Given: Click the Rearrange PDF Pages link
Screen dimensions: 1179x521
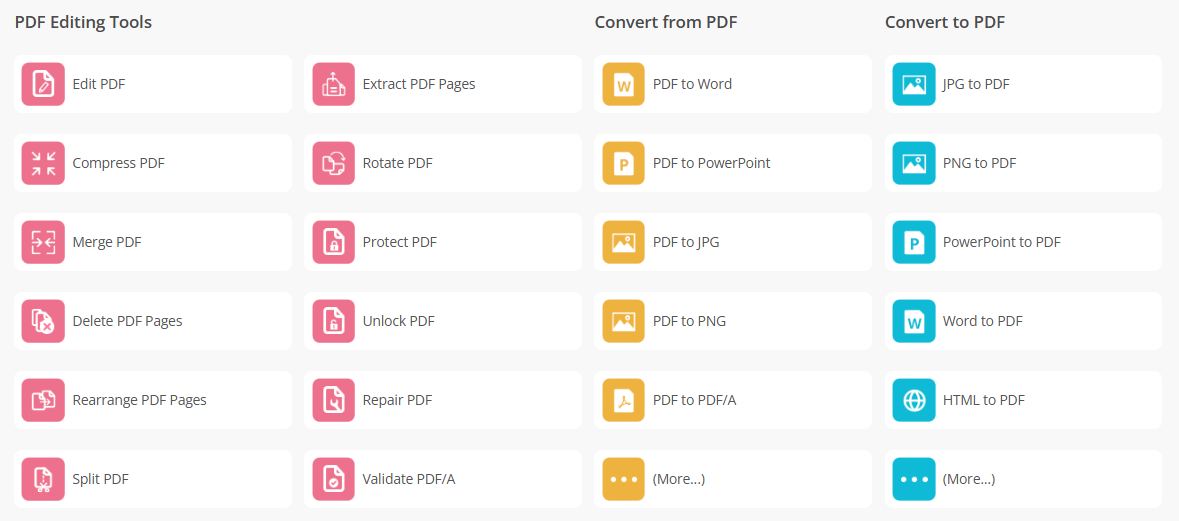Looking at the screenshot, I should tap(139, 400).
